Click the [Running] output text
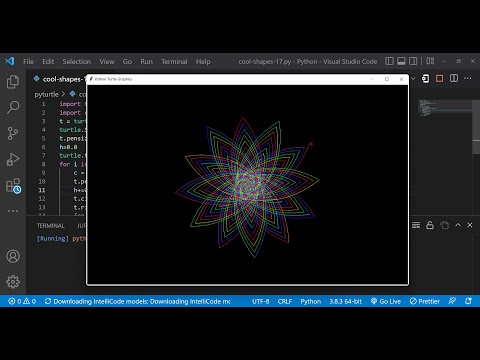480x360 pixels. [53, 239]
